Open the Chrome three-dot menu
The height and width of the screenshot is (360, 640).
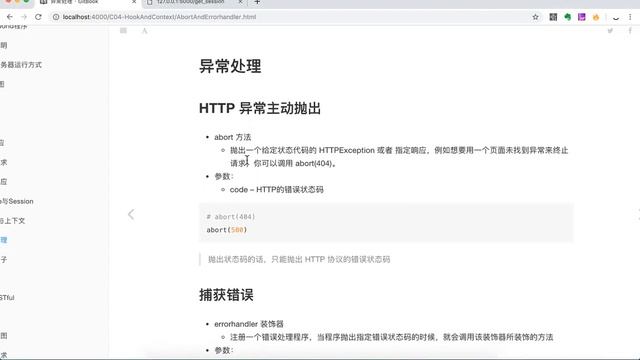pyautogui.click(x=630, y=17)
